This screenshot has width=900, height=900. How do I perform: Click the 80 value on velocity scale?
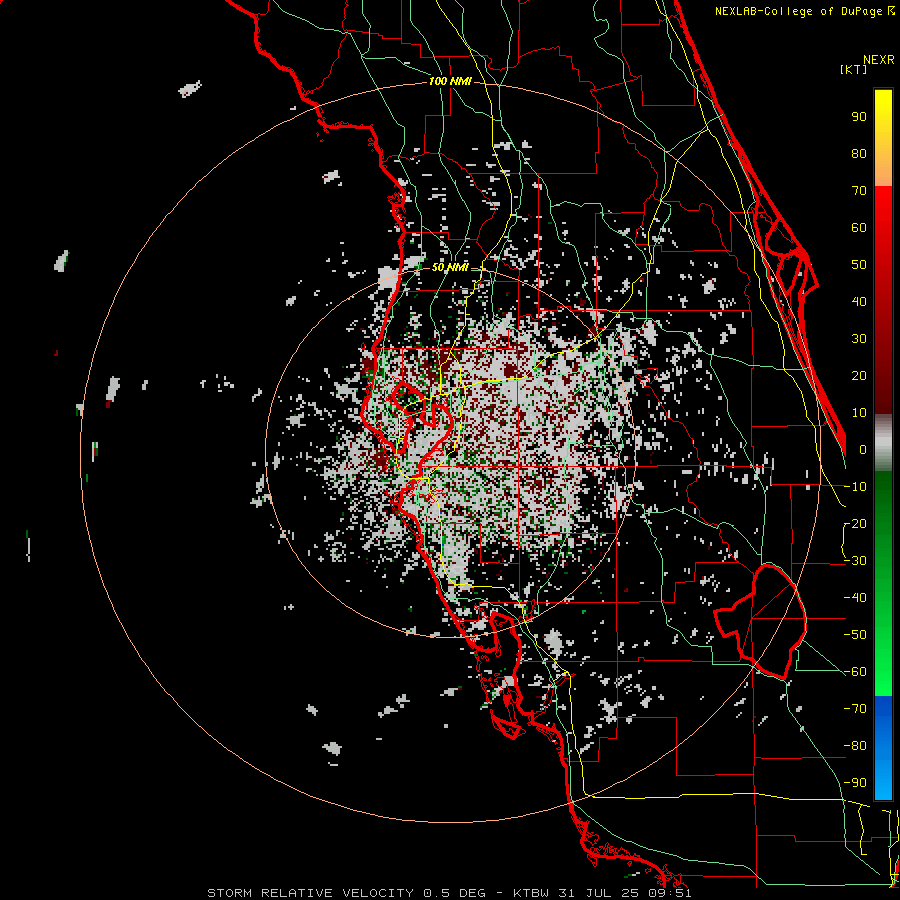tap(859, 154)
